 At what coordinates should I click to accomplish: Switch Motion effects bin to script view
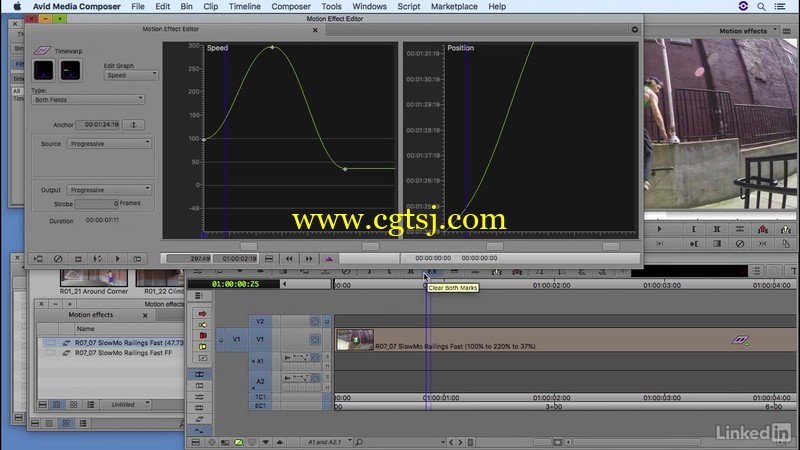[x=90, y=405]
